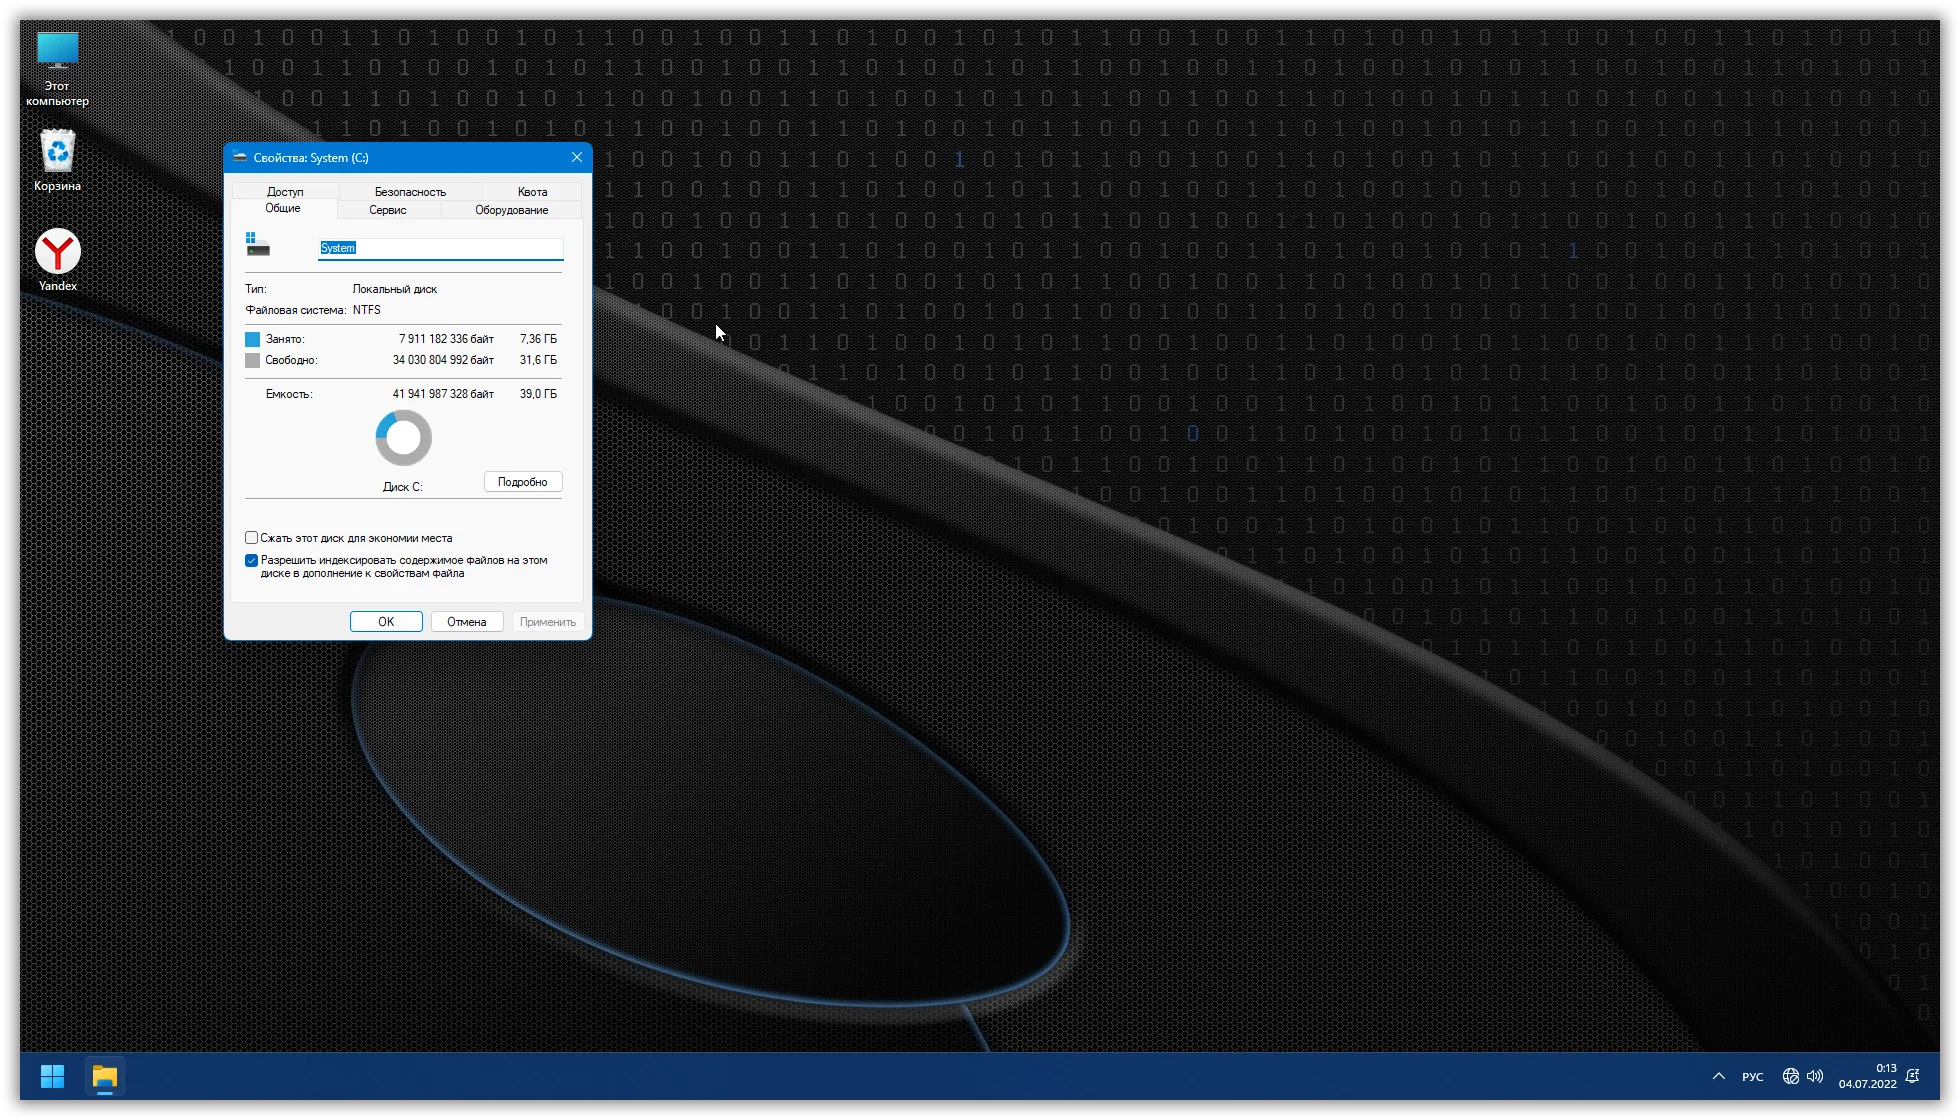1960x1120 pixels.
Task: Open the notifications bell icon
Action: pos(1912,1076)
